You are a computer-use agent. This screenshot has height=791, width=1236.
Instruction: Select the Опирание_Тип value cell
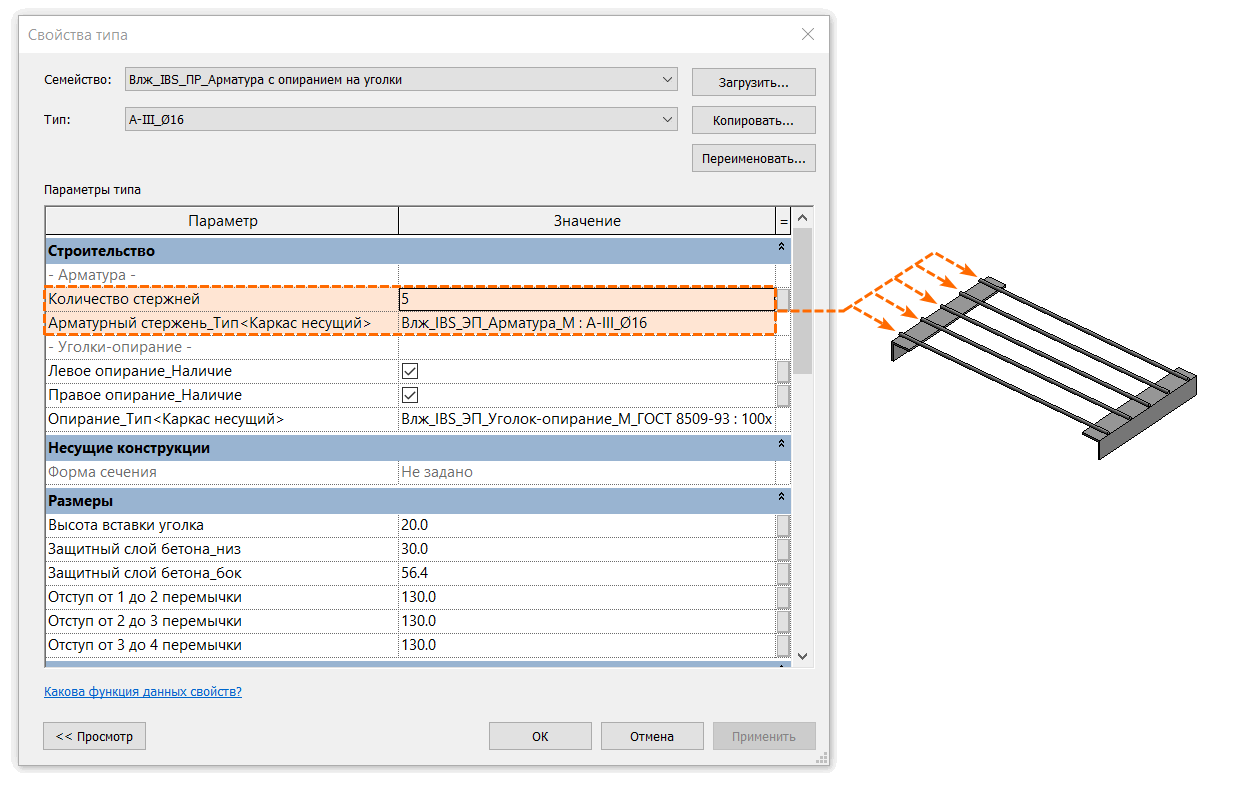(x=586, y=419)
